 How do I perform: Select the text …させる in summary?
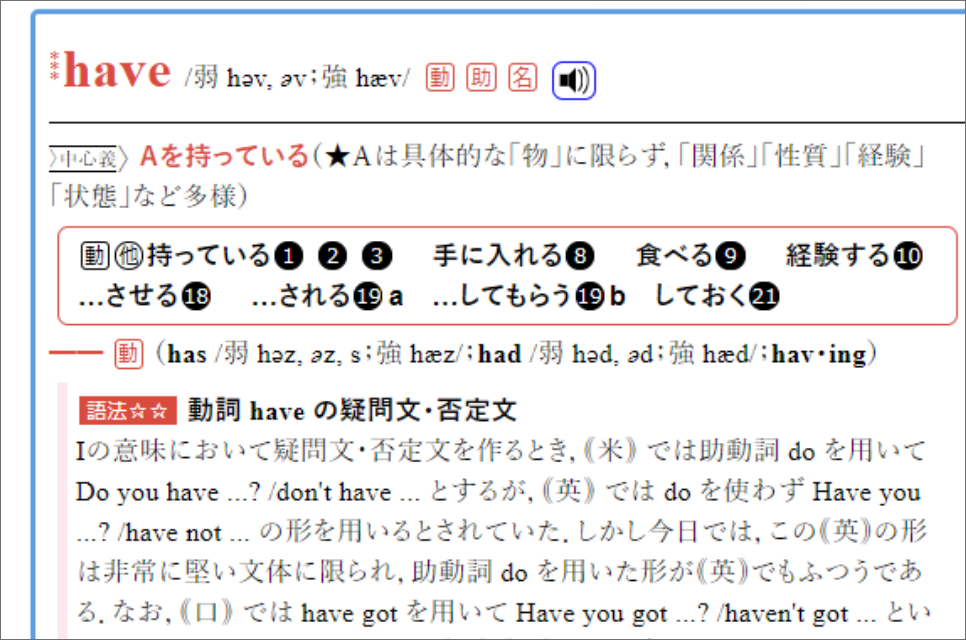click(x=129, y=296)
